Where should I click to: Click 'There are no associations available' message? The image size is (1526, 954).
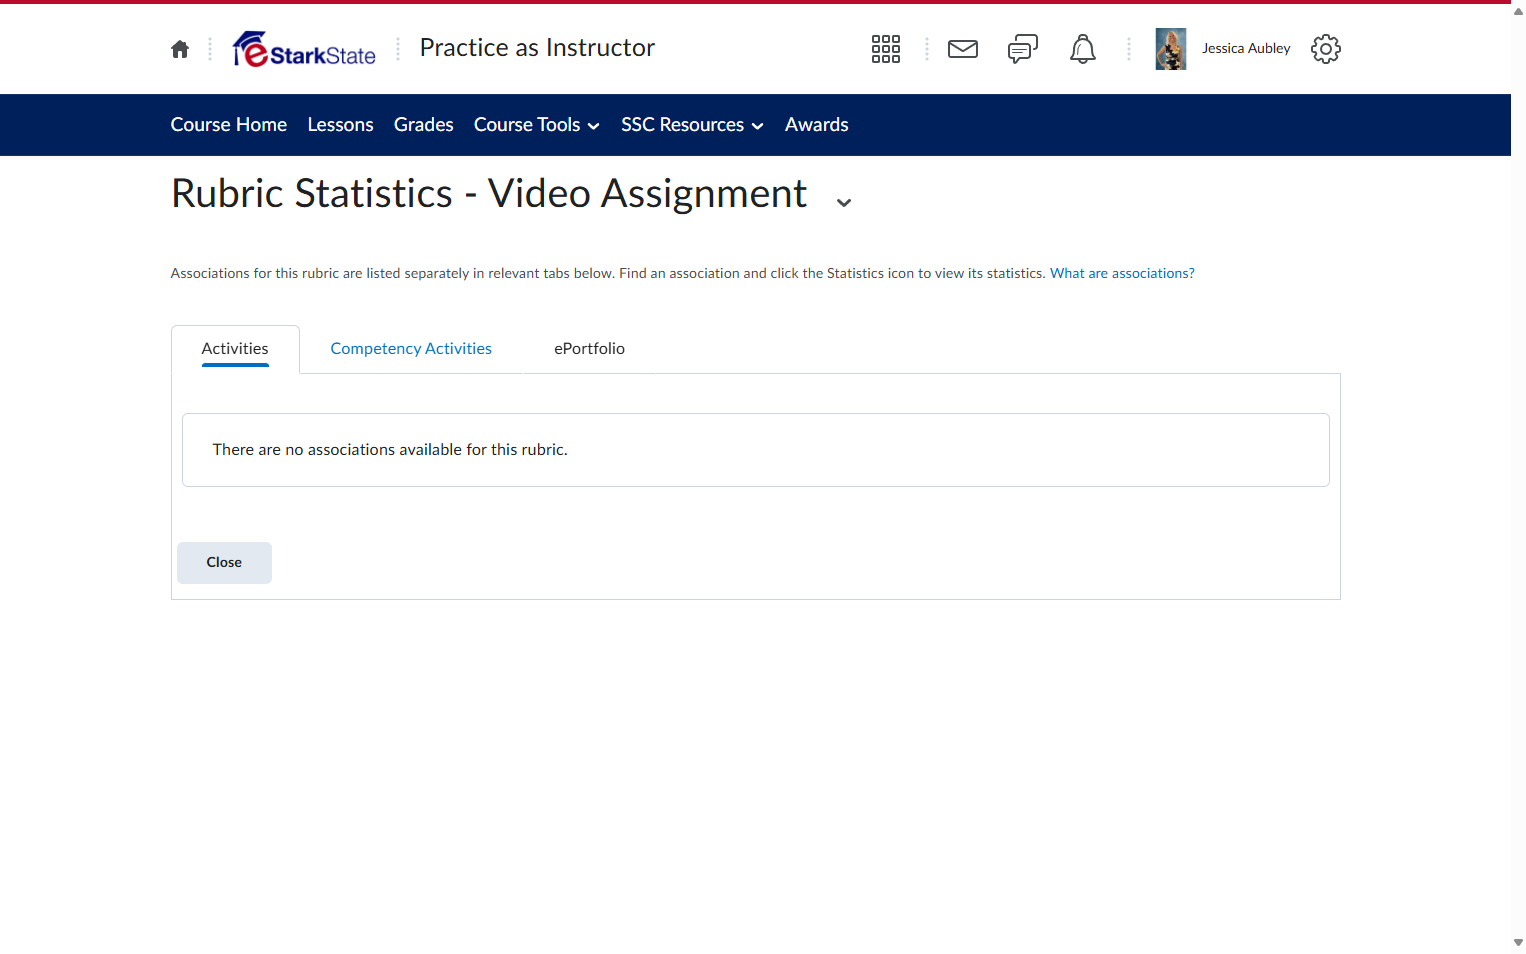pos(390,450)
